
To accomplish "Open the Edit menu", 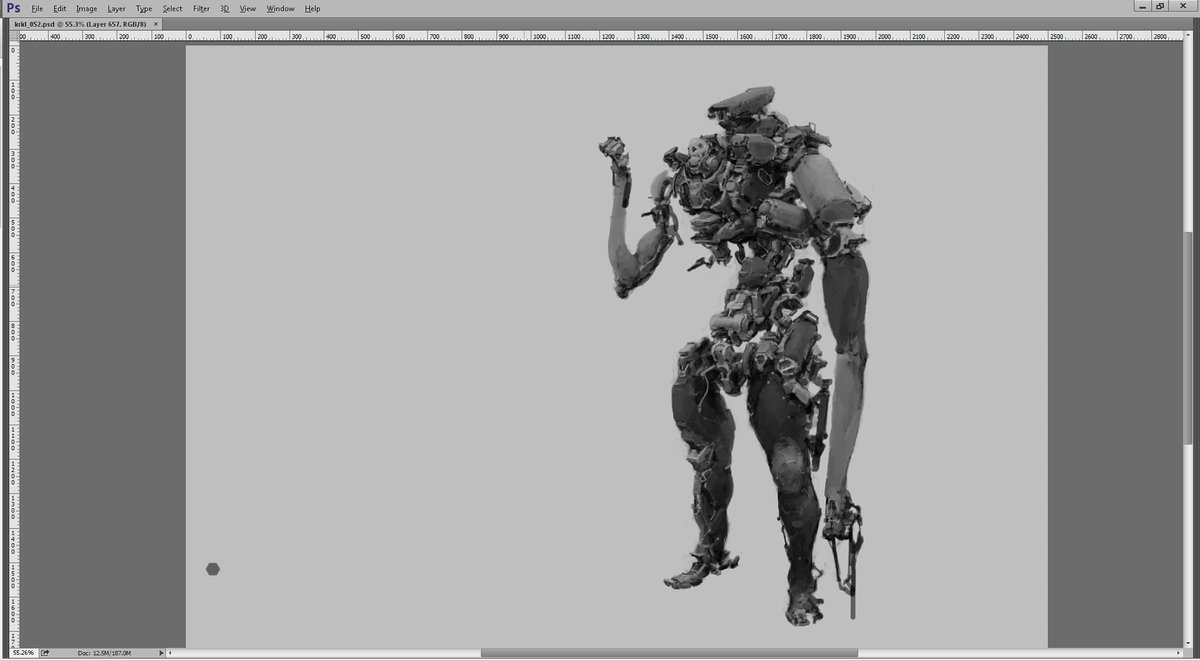I will click(60, 8).
